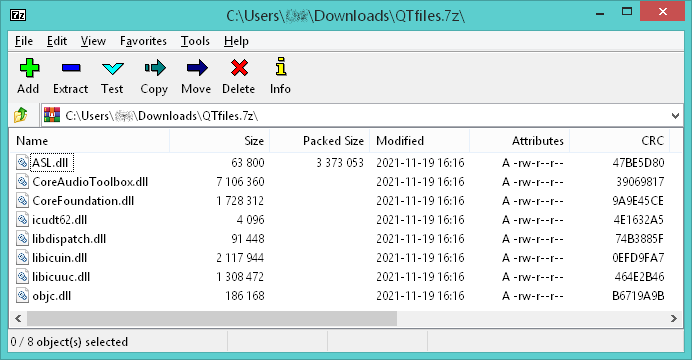Image resolution: width=692 pixels, height=360 pixels.
Task: Click the Copy arrow icon
Action: point(155,68)
